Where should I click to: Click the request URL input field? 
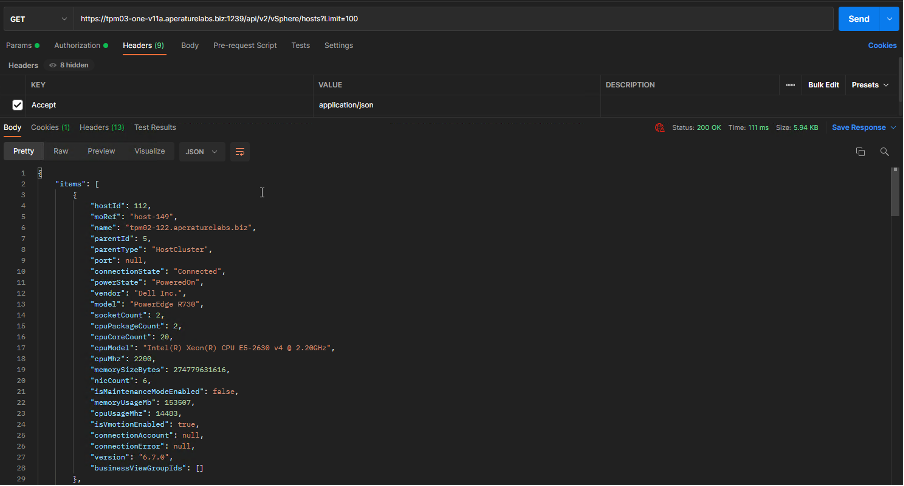pos(450,19)
